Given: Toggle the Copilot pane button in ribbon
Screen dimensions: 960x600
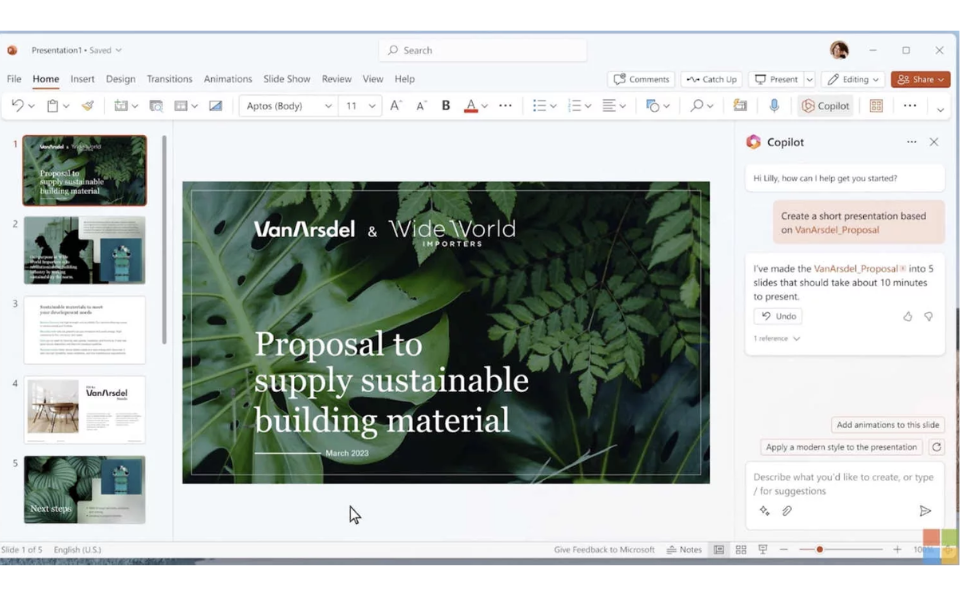Looking at the screenshot, I should coord(825,106).
